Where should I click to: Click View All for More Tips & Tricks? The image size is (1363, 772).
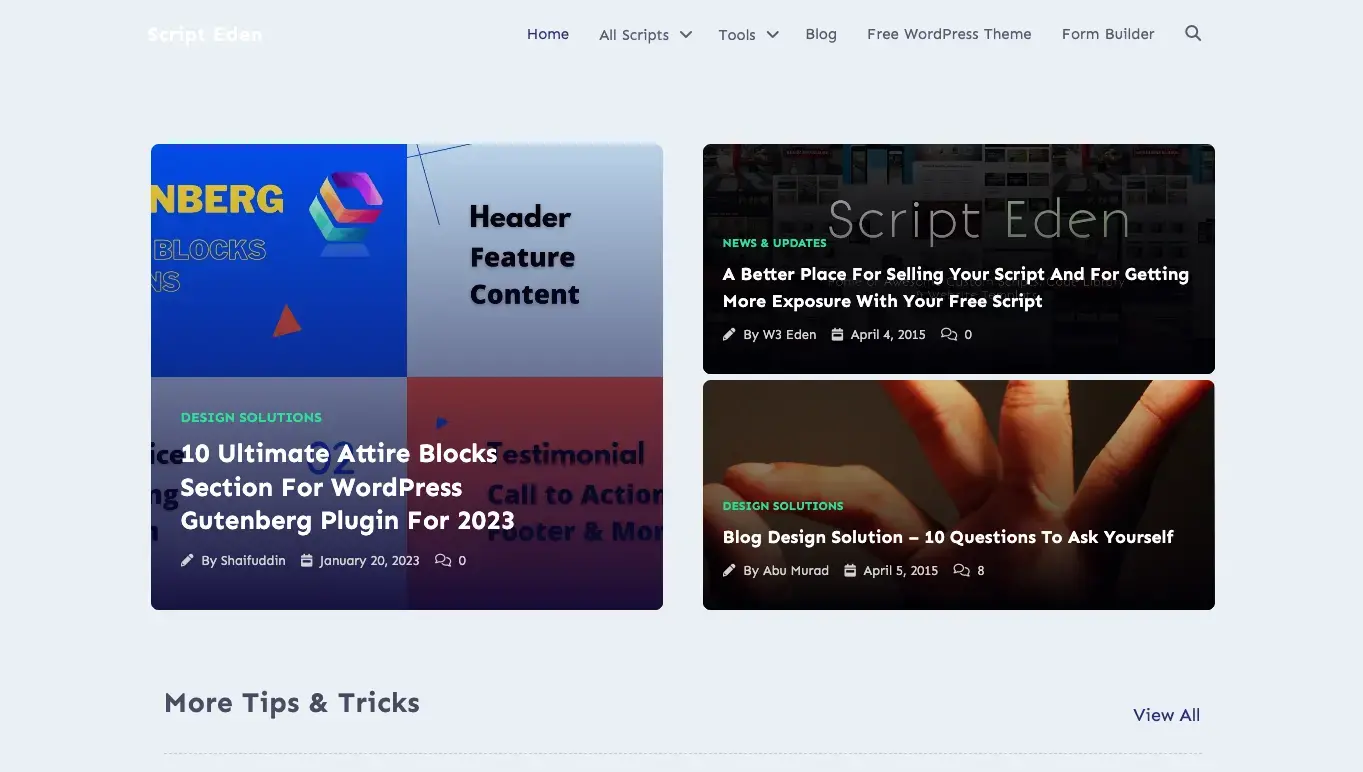click(1166, 715)
